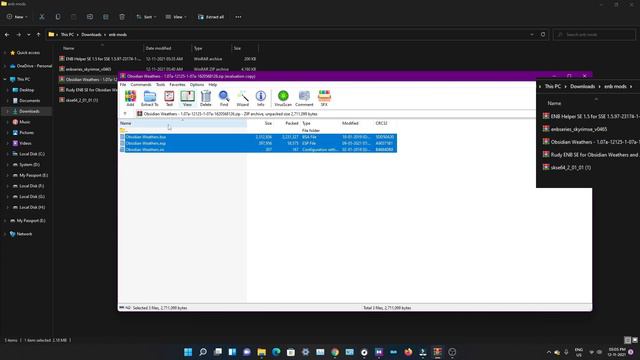640x360 pixels.
Task: Click the Explorer Forward arrow
Action: click(18, 35)
